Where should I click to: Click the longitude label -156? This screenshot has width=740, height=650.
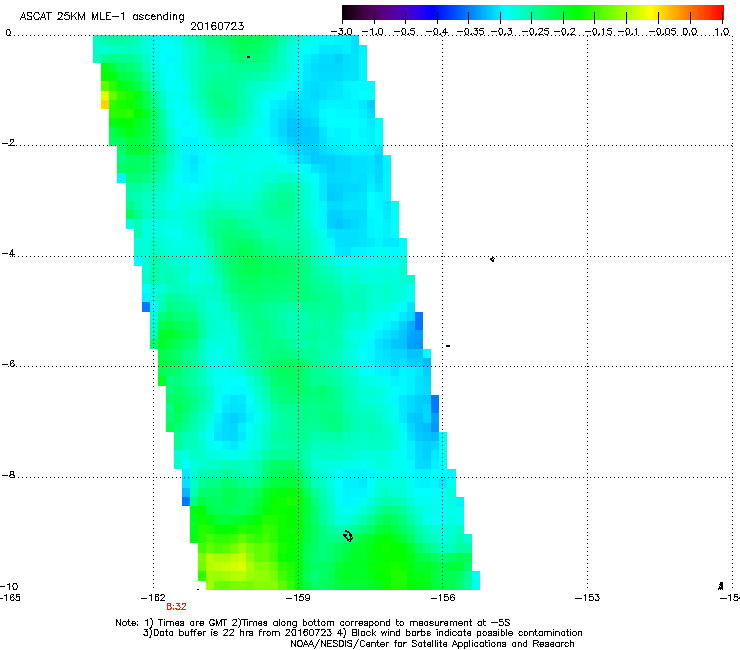pos(443,598)
